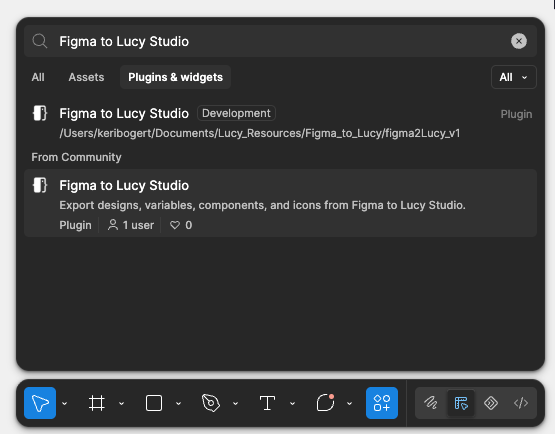Switch to Design mode icon

click(461, 403)
